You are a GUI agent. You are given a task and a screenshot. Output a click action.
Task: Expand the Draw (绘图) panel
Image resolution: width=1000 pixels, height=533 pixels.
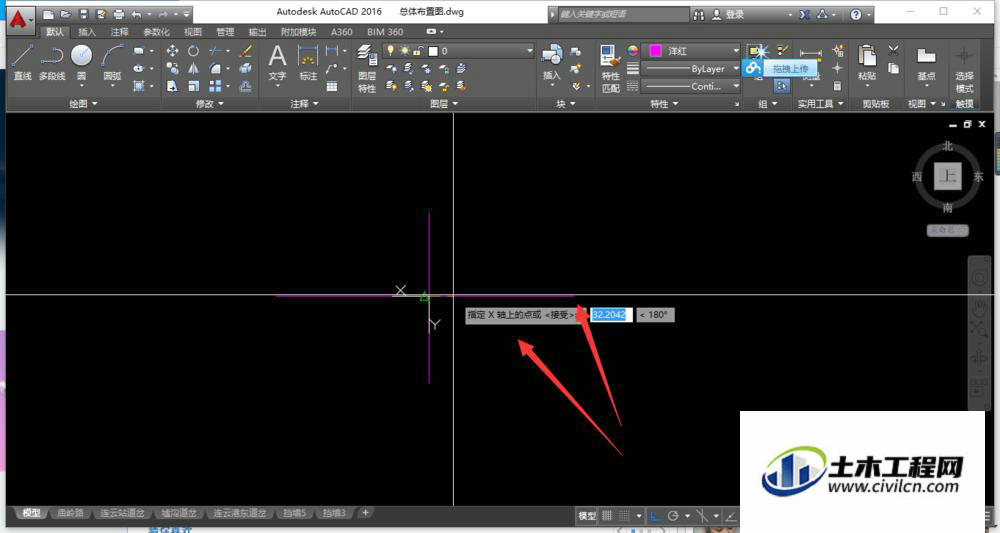point(83,103)
